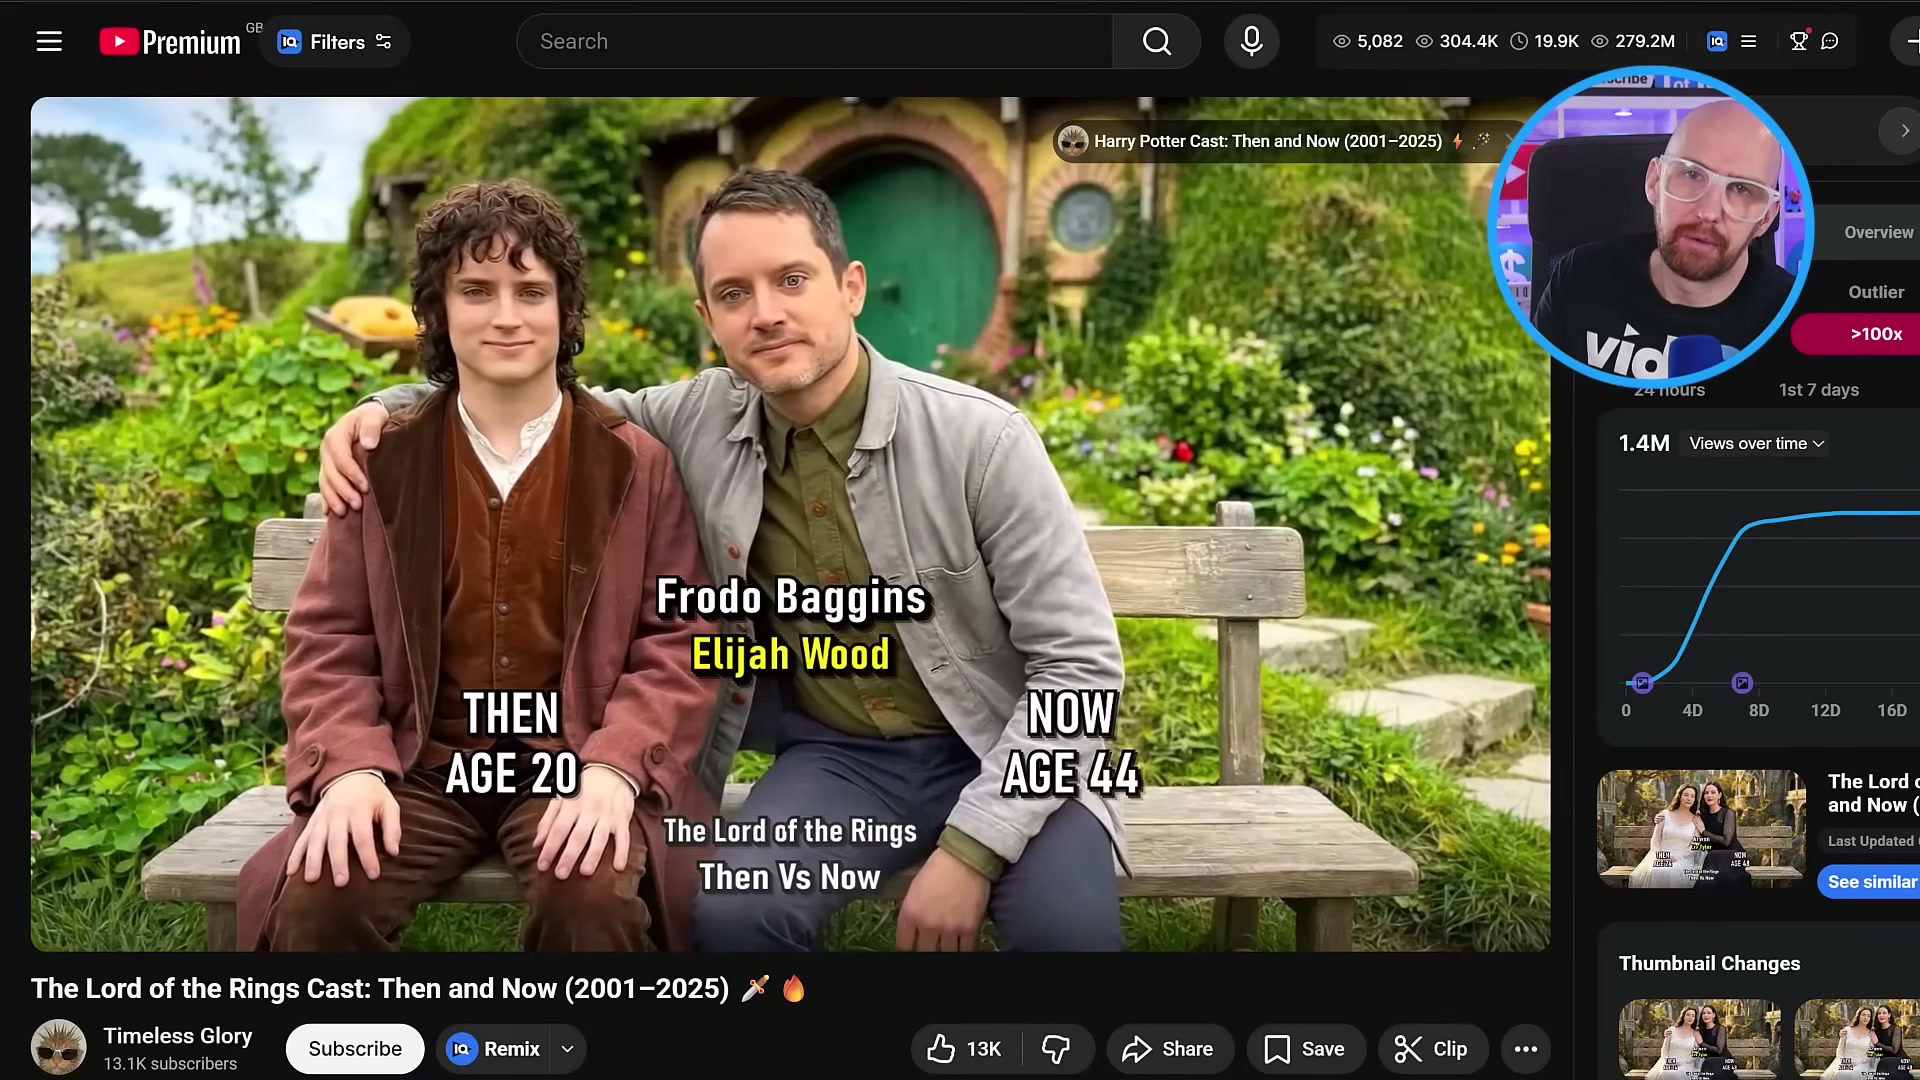The width and height of the screenshot is (1920, 1080).
Task: Dislike the video with thumbs down
Action: [1056, 1049]
